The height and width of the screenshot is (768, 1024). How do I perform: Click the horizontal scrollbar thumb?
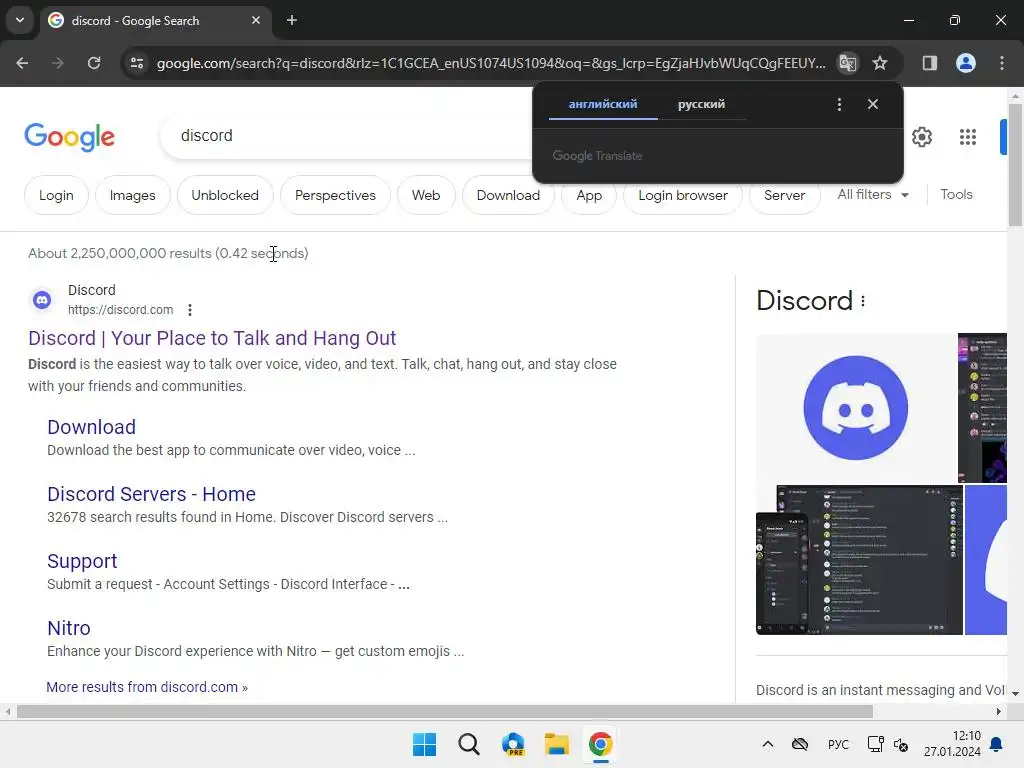[445, 712]
